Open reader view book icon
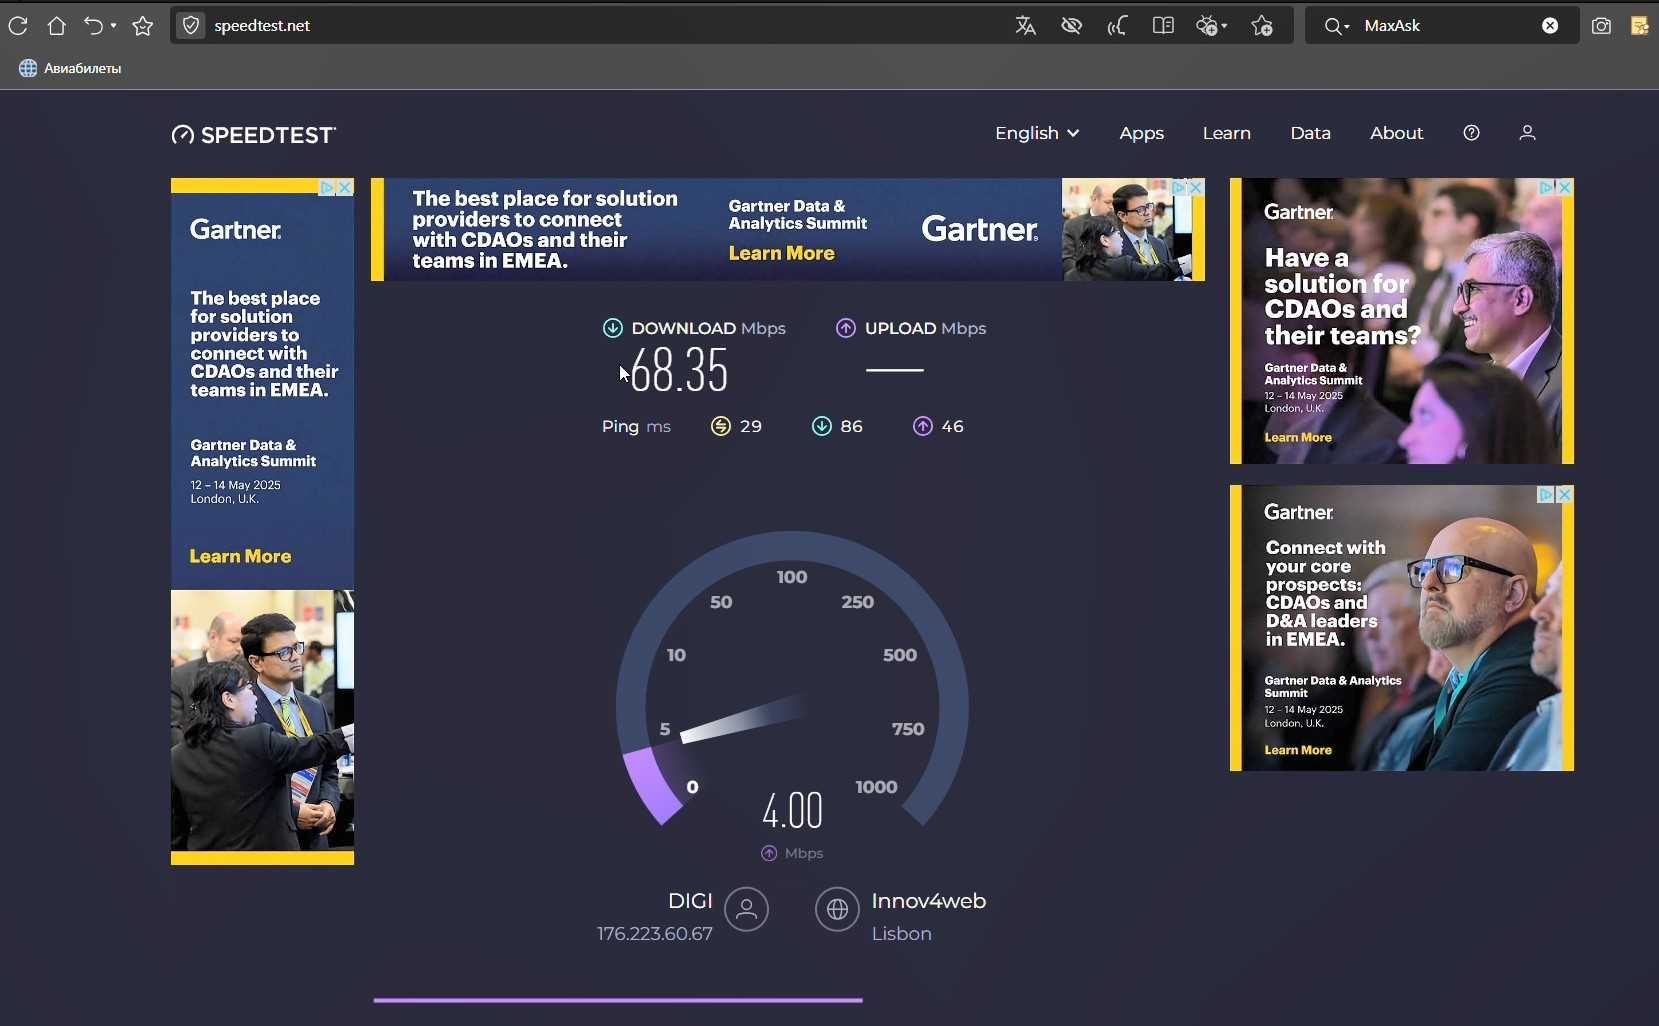The width and height of the screenshot is (1659, 1026). click(x=1163, y=26)
